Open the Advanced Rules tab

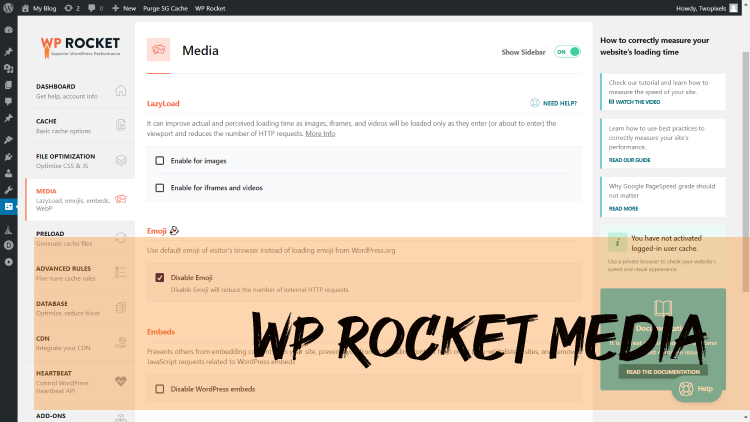[80, 273]
